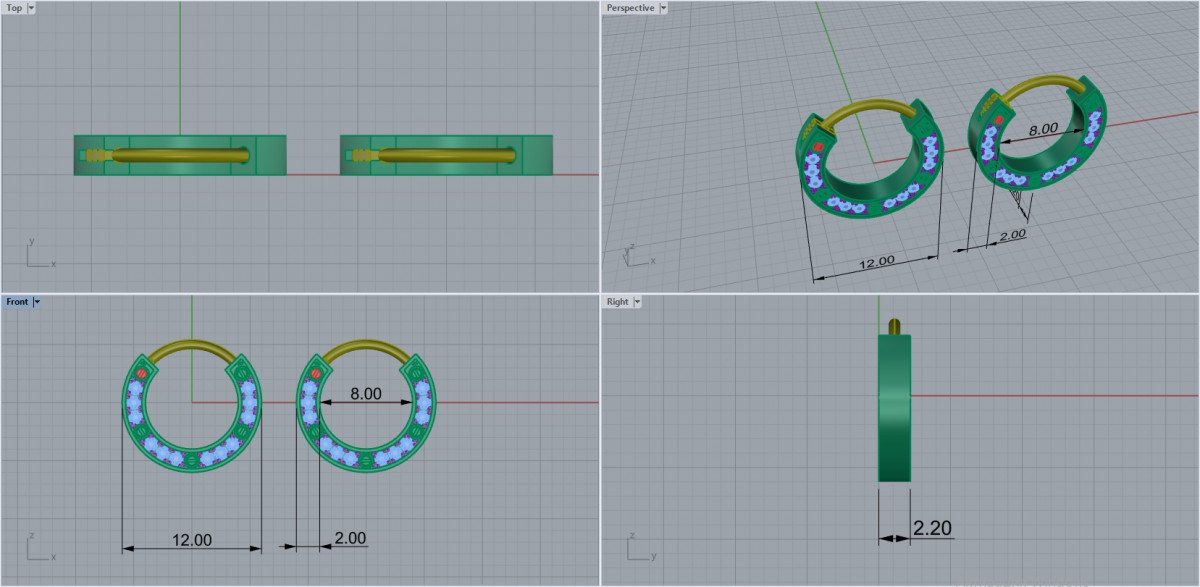The width and height of the screenshot is (1200, 587).
Task: Open the Perspective viewport menu arrow
Action: click(664, 7)
